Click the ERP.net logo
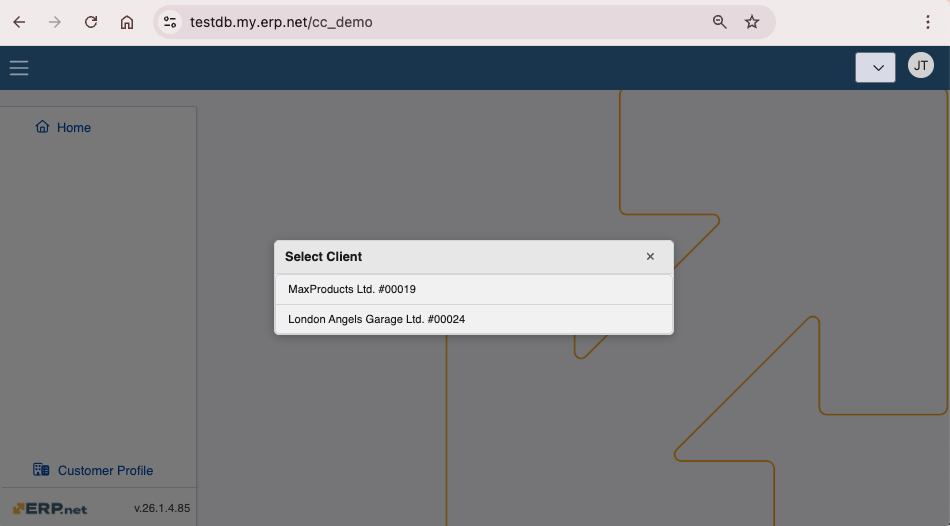Screen dimensions: 950x526 coord(50,509)
